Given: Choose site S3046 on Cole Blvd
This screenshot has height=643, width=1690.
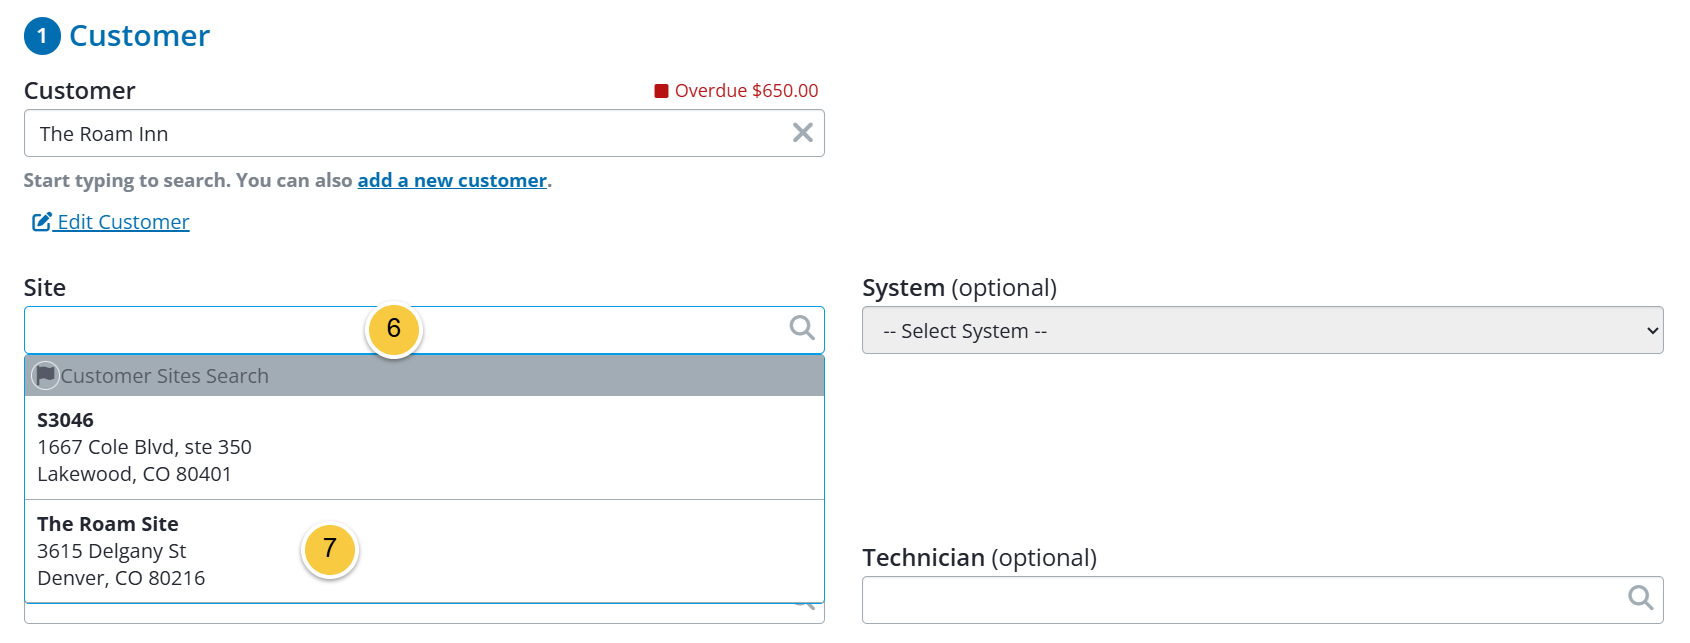Looking at the screenshot, I should tap(424, 447).
